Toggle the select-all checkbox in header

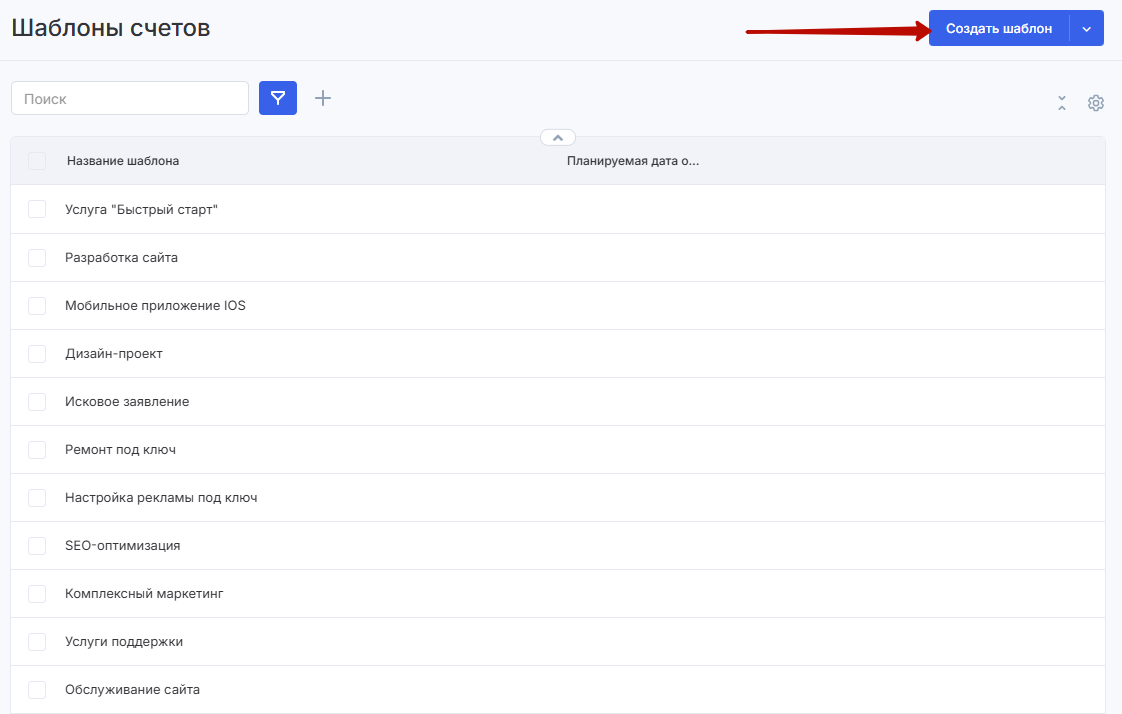coord(37,161)
